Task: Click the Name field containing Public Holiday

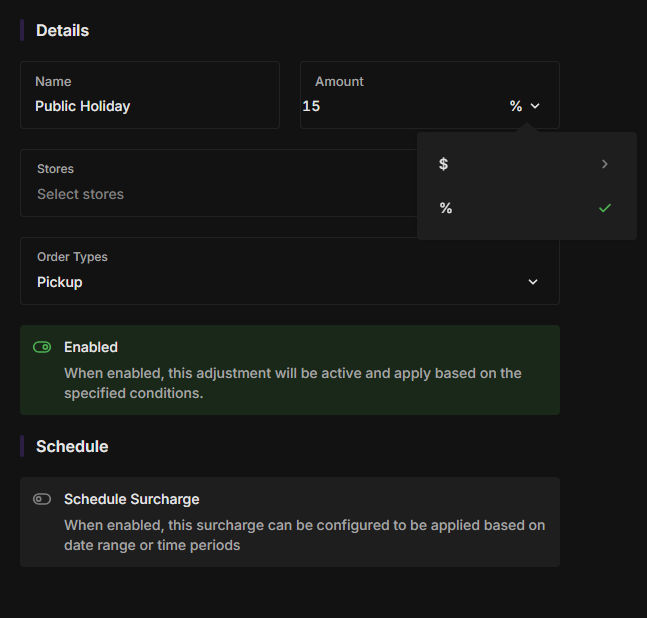Action: (150, 106)
